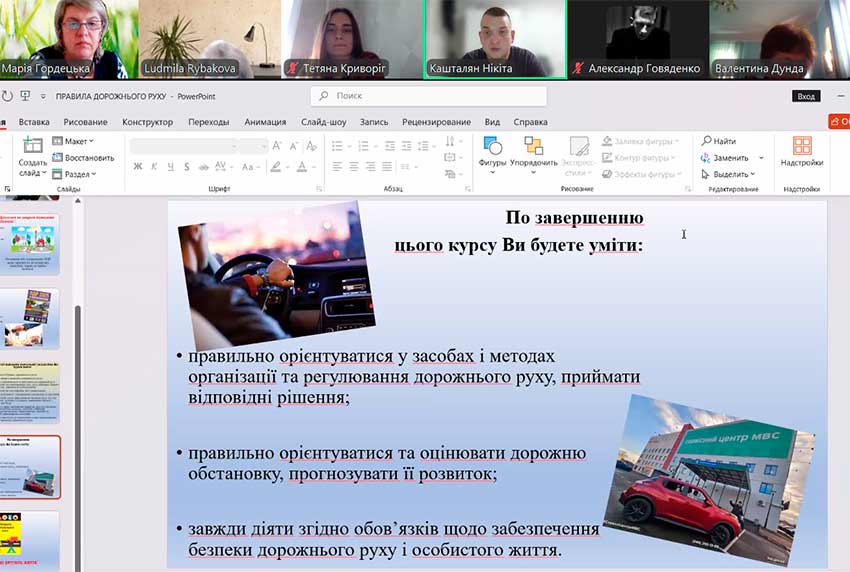Click the Найти search magnifier

(718, 141)
